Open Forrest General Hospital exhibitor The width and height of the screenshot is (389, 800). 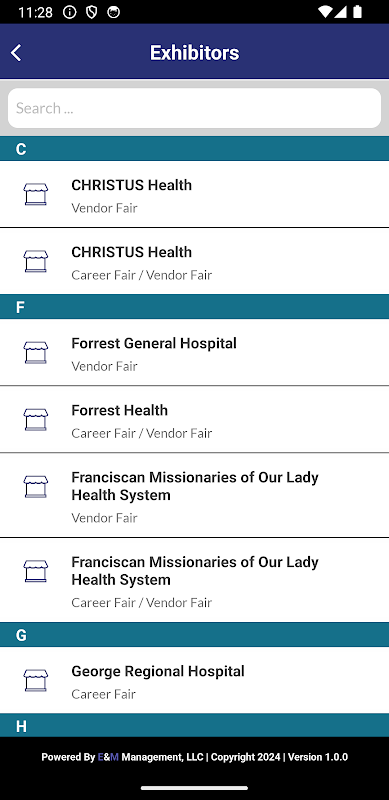tap(194, 353)
